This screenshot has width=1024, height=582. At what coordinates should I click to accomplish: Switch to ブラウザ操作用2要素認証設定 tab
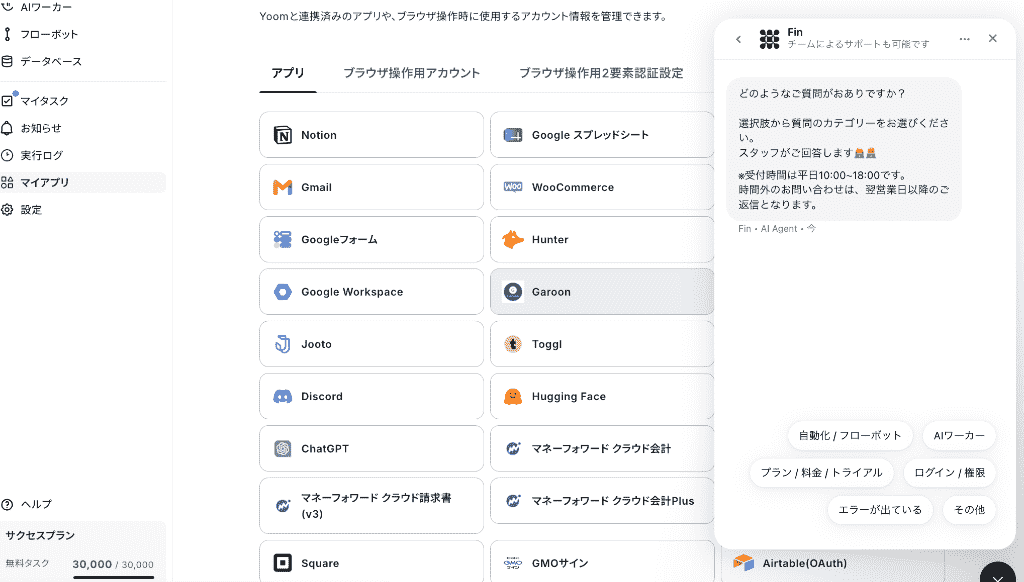click(x=601, y=73)
